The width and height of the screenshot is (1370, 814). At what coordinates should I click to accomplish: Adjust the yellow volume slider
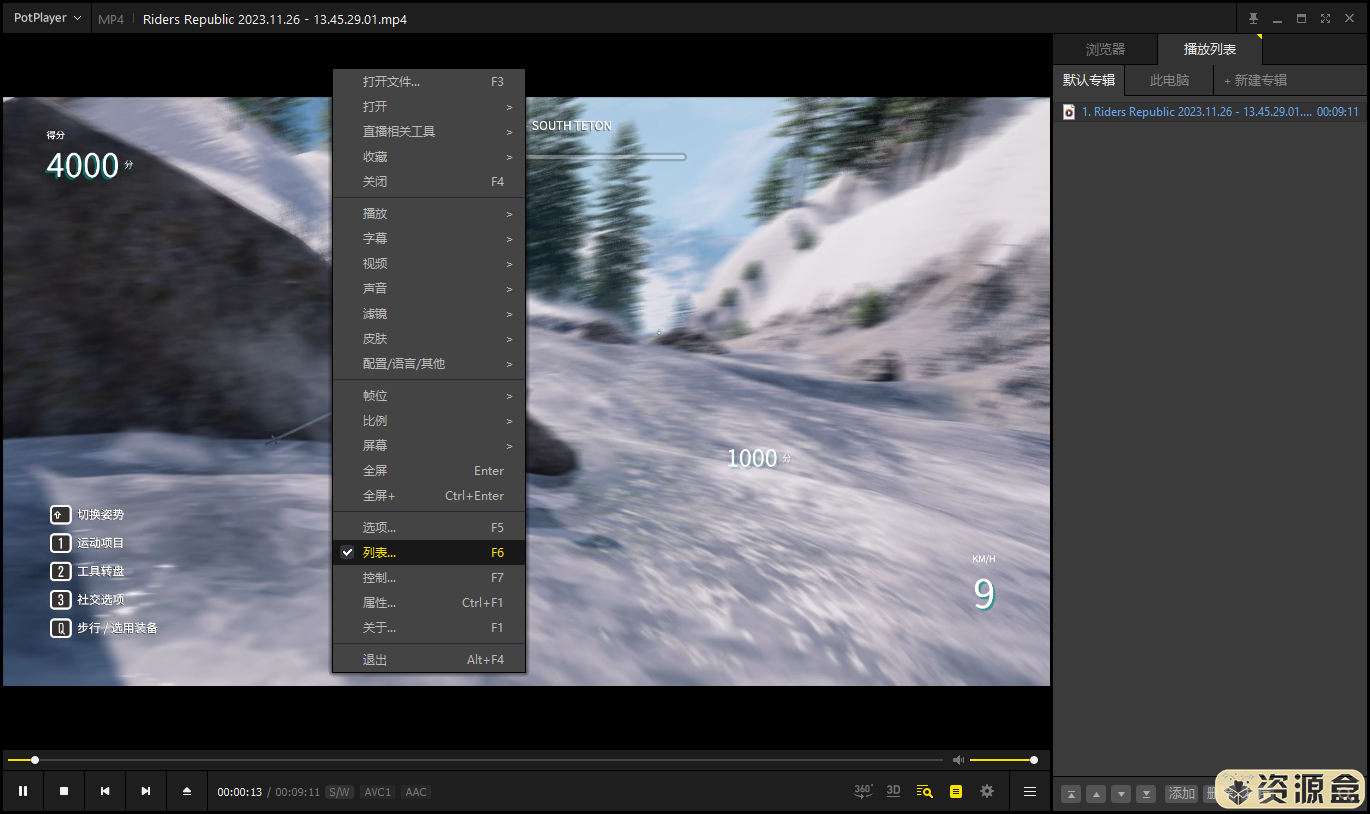pyautogui.click(x=1003, y=760)
